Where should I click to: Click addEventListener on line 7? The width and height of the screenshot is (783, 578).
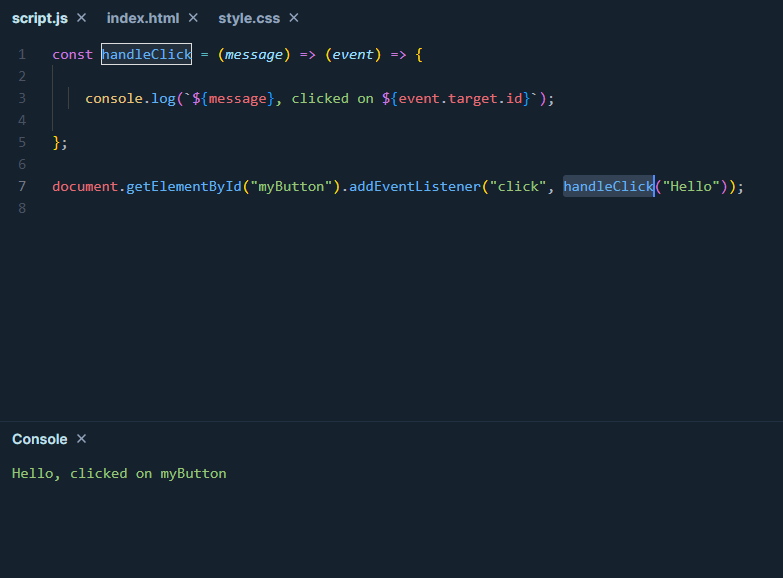(414, 186)
